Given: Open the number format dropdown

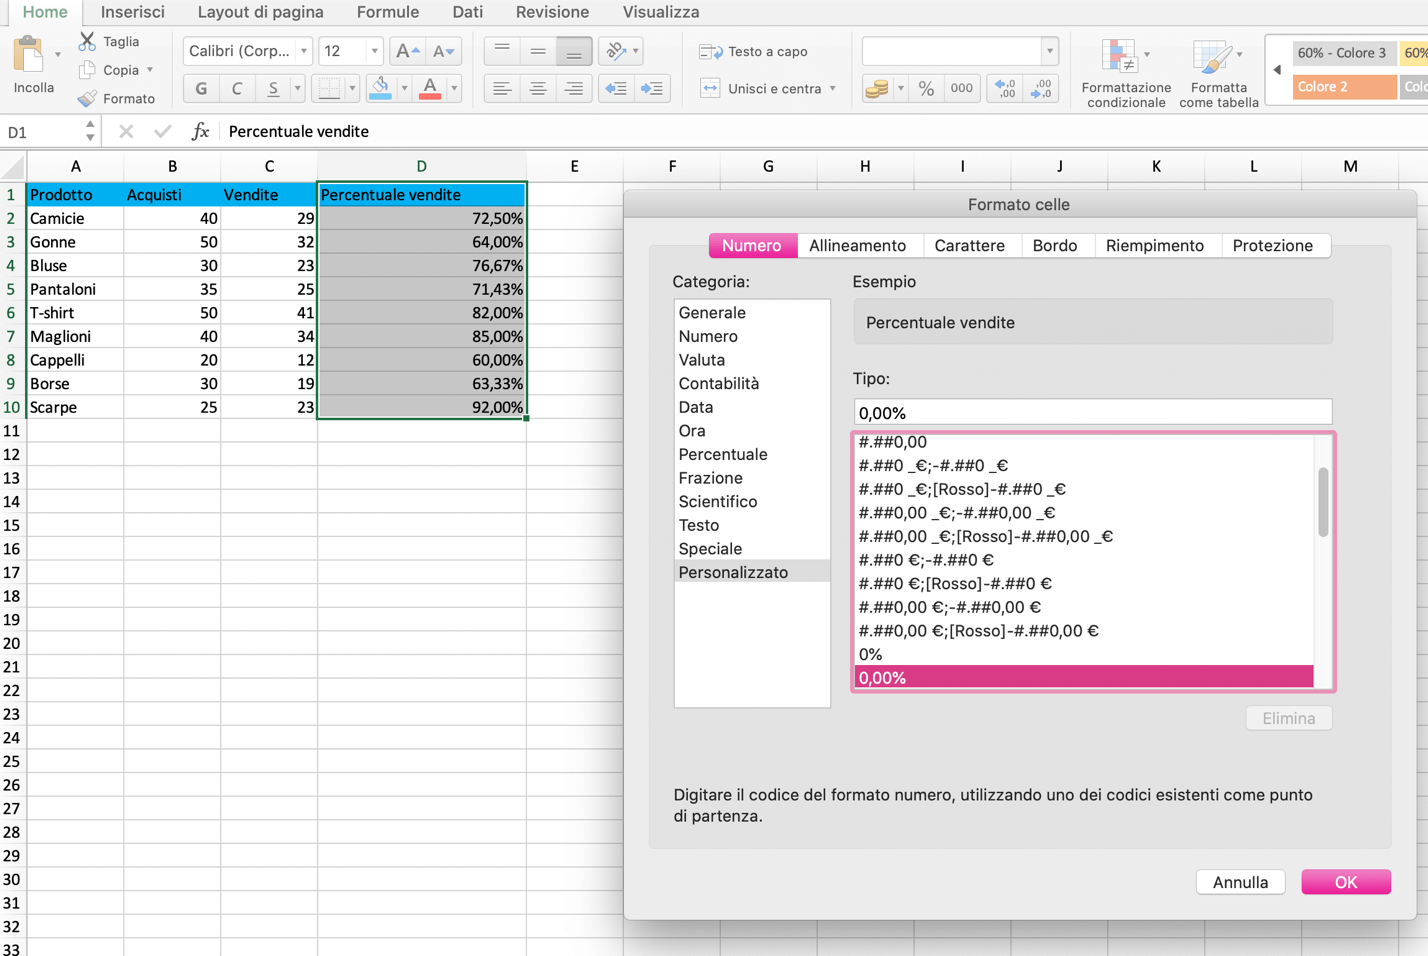Looking at the screenshot, I should (x=1049, y=51).
